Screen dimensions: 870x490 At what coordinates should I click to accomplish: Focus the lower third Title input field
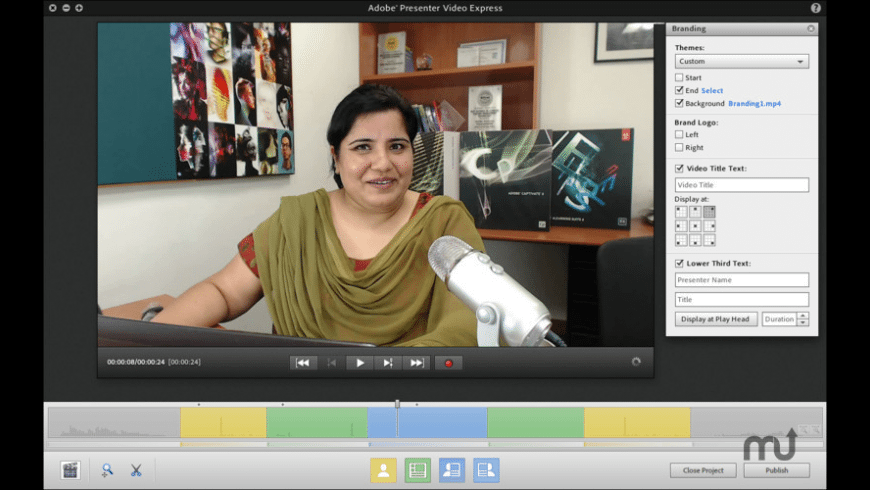click(742, 299)
